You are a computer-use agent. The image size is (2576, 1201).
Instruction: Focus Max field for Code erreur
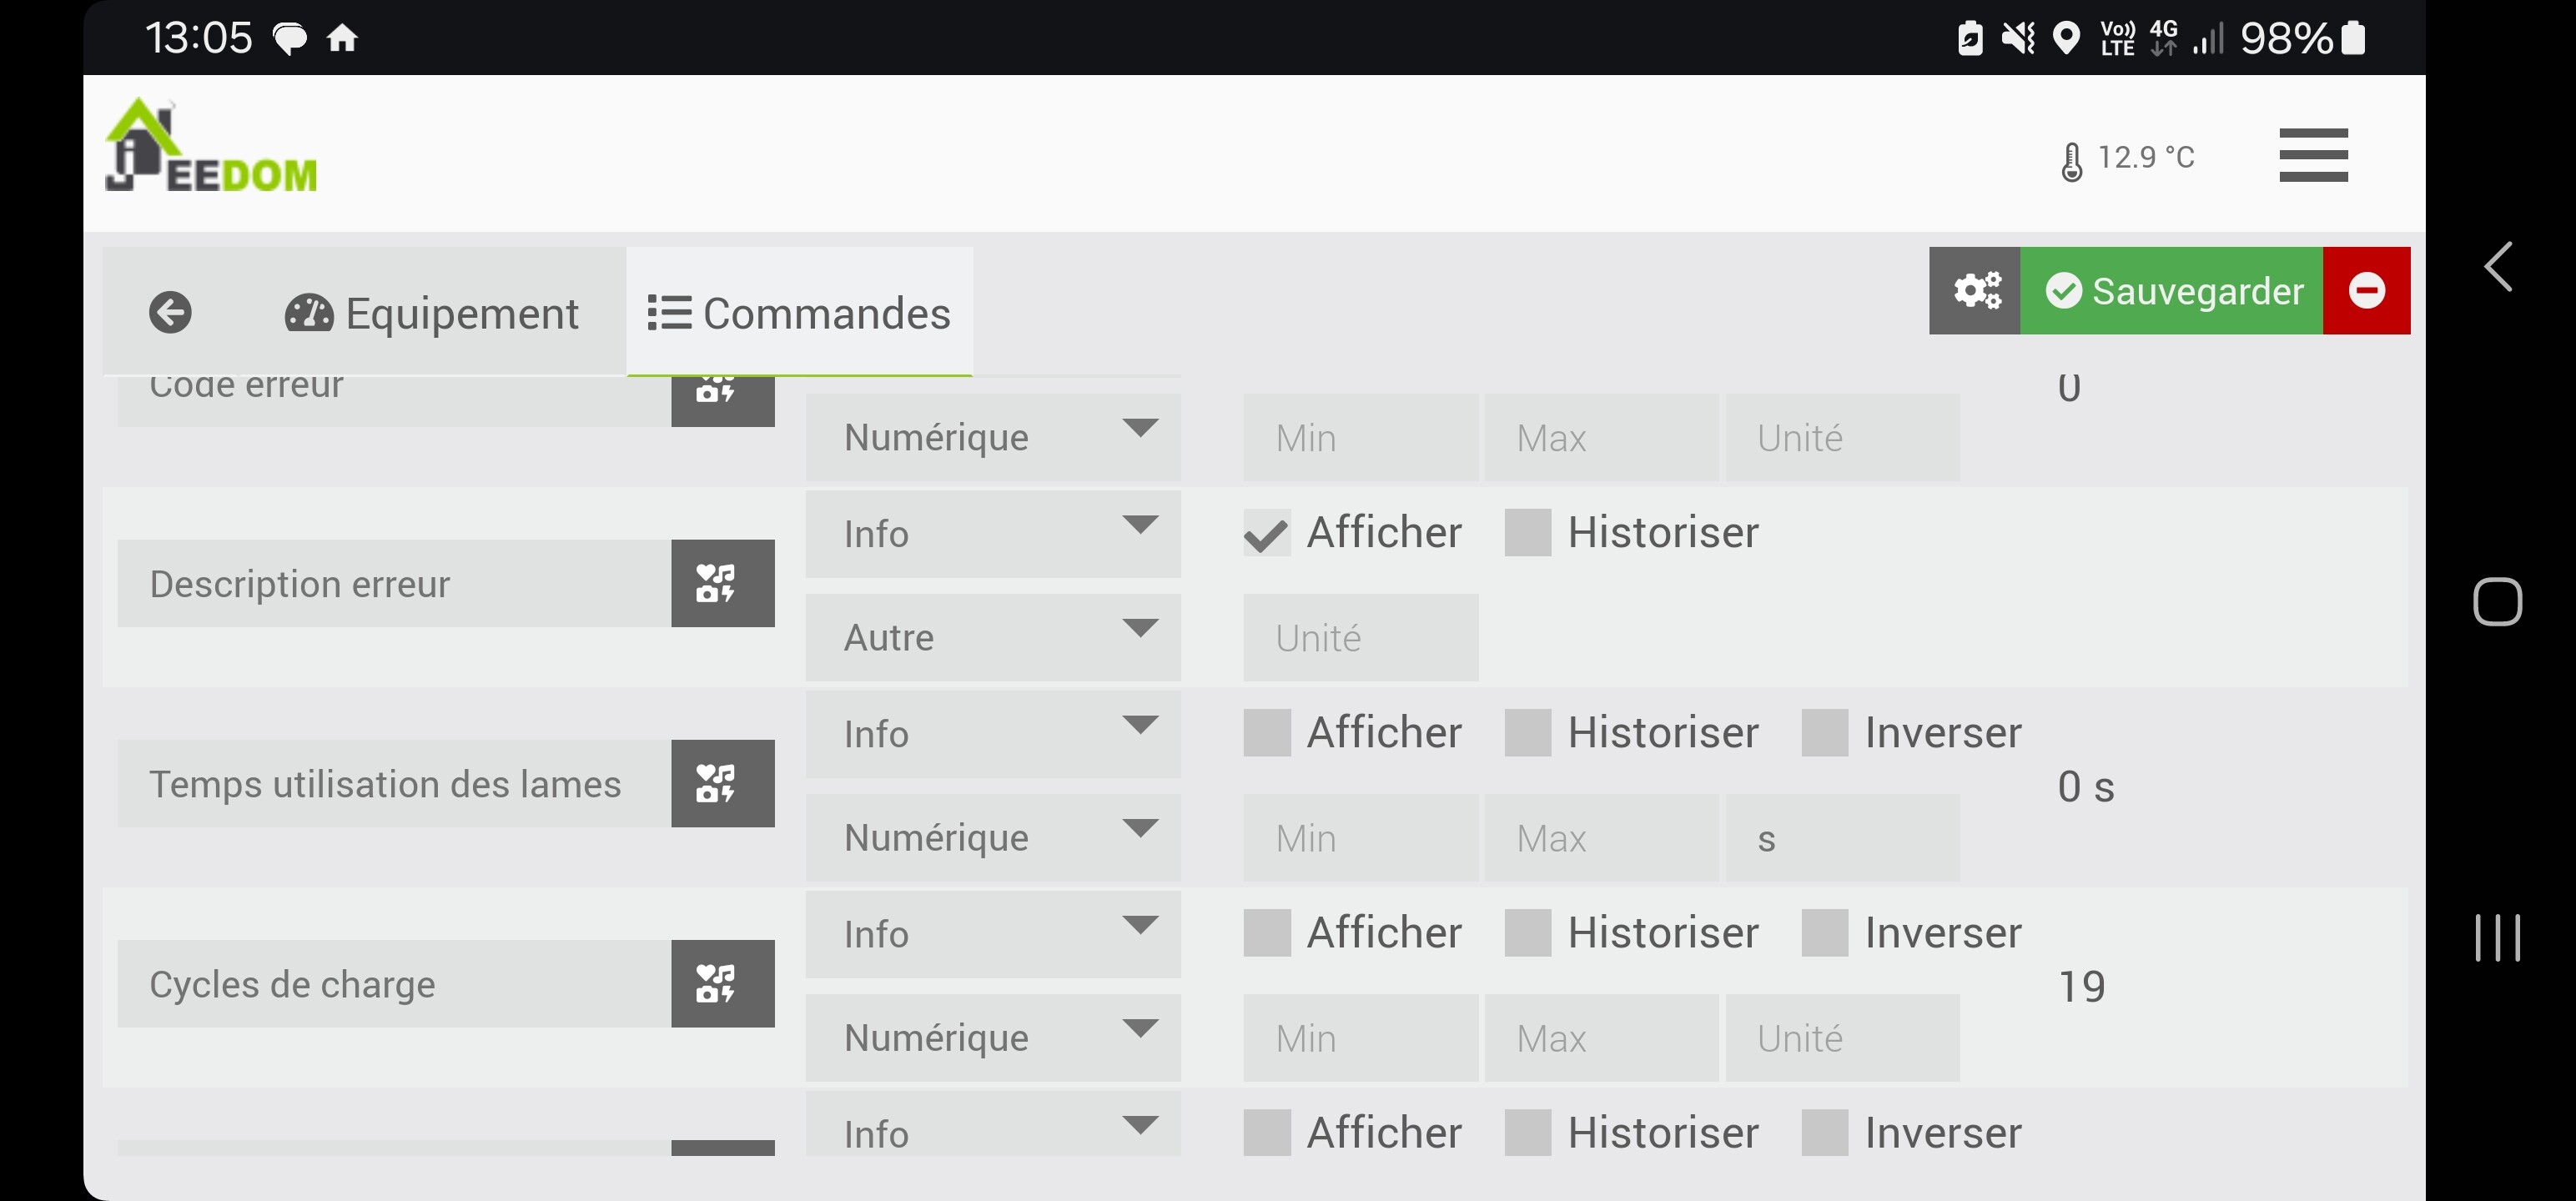click(1601, 437)
